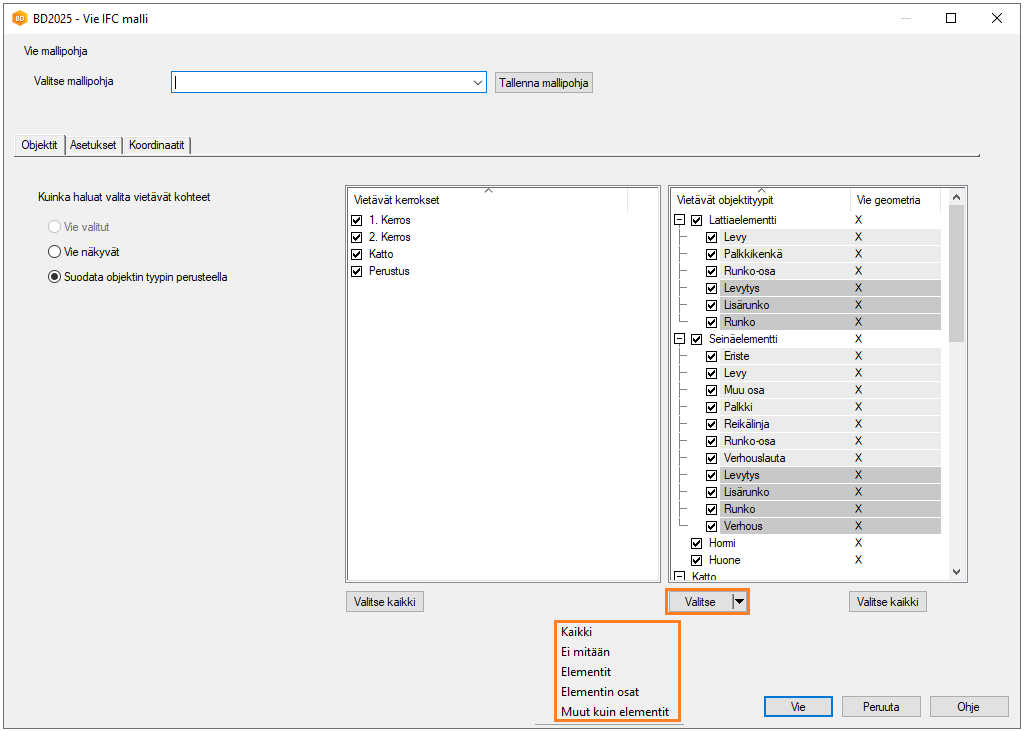Uncheck the Palkkikenkä object type checkbox
The image size is (1025, 731).
712,254
